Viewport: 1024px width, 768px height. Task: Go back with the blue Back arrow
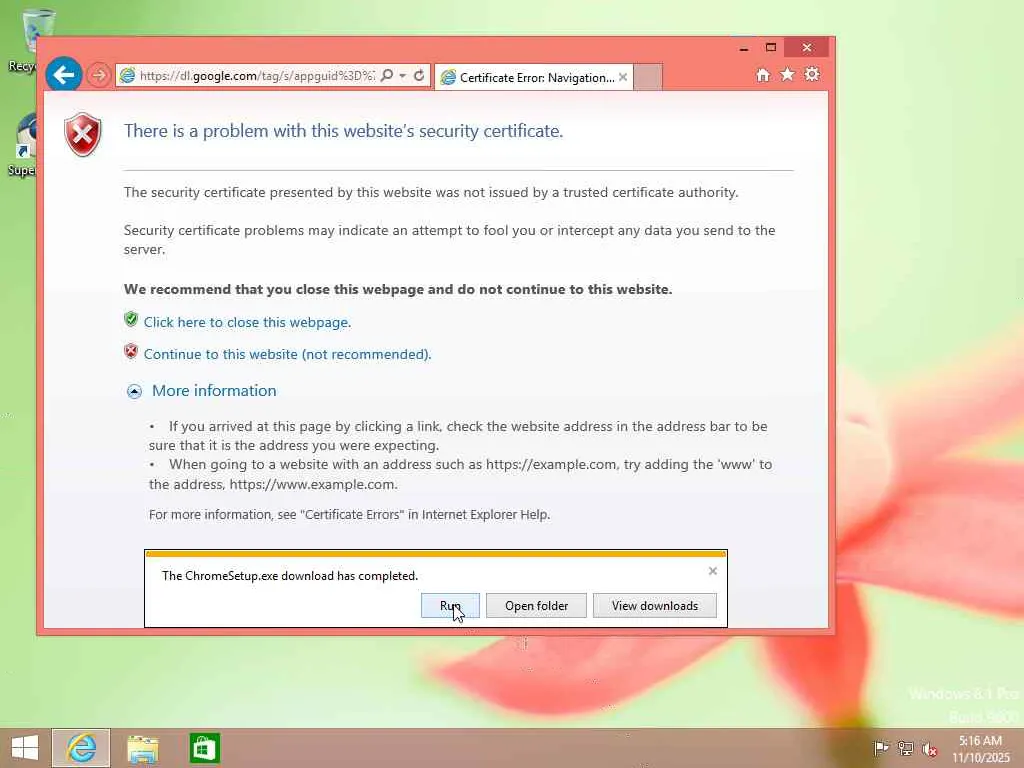[x=63, y=75]
